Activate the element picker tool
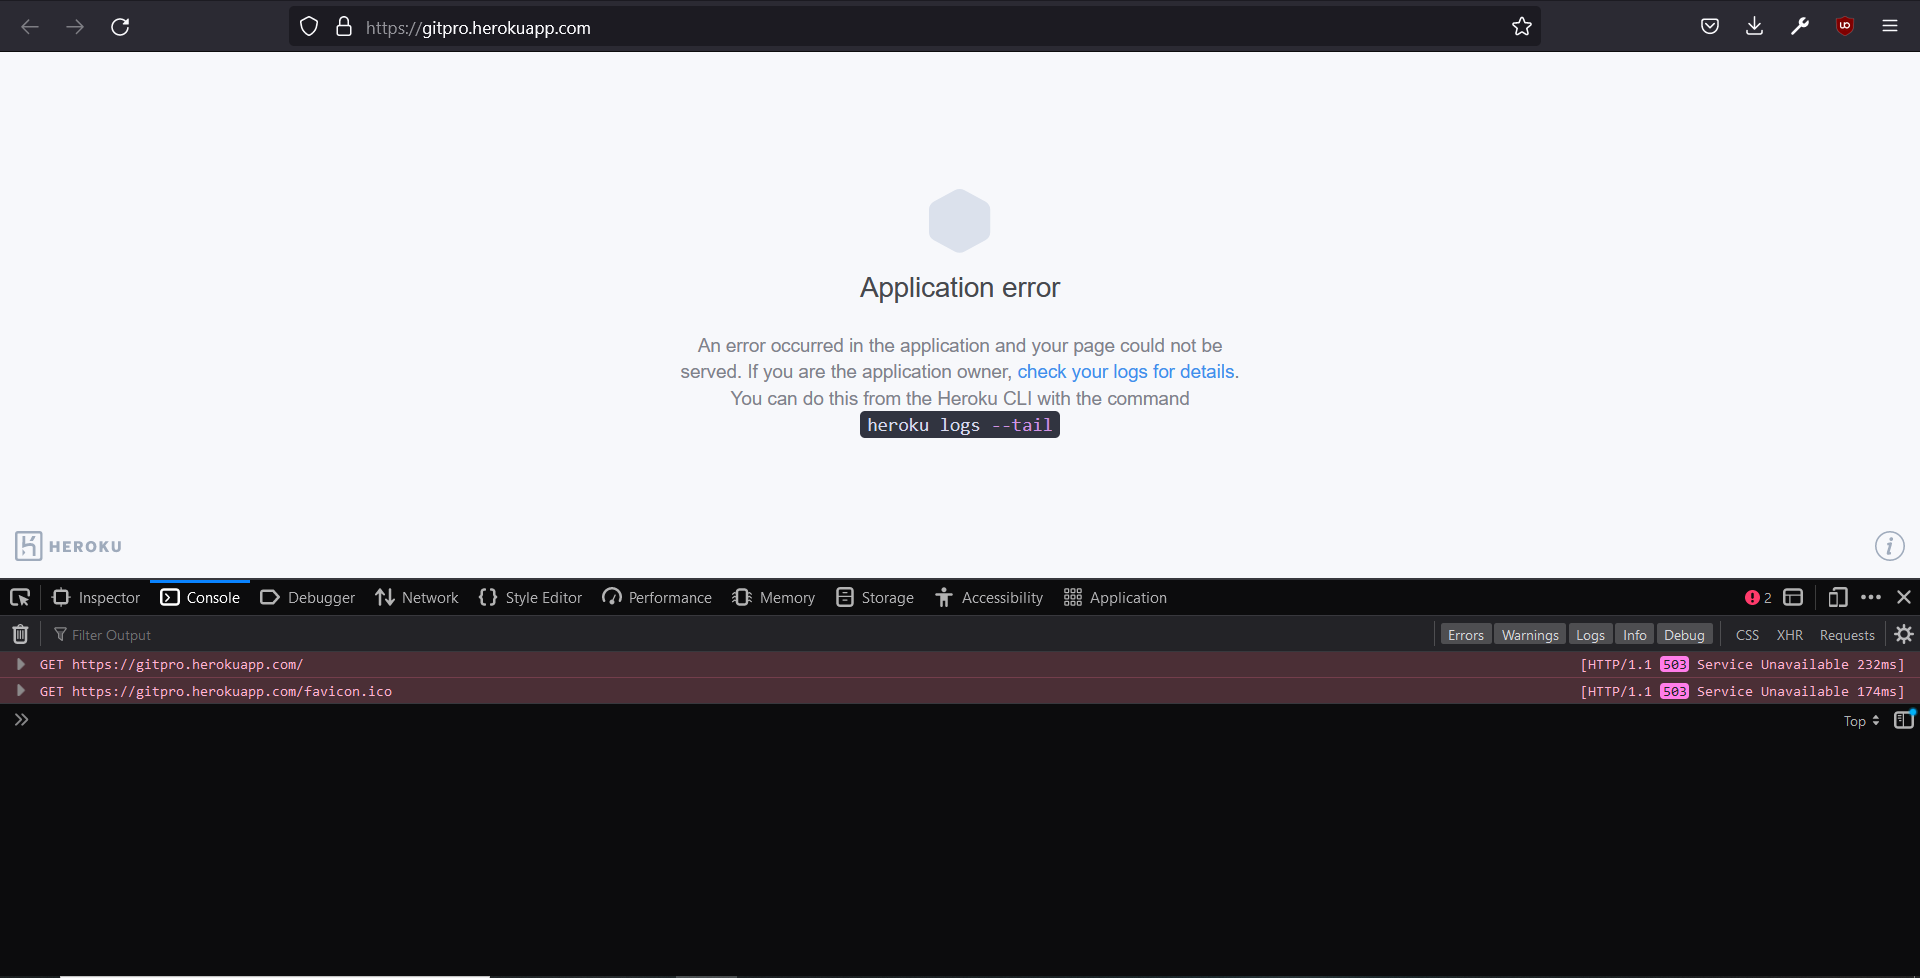Viewport: 1920px width, 978px height. (x=20, y=597)
